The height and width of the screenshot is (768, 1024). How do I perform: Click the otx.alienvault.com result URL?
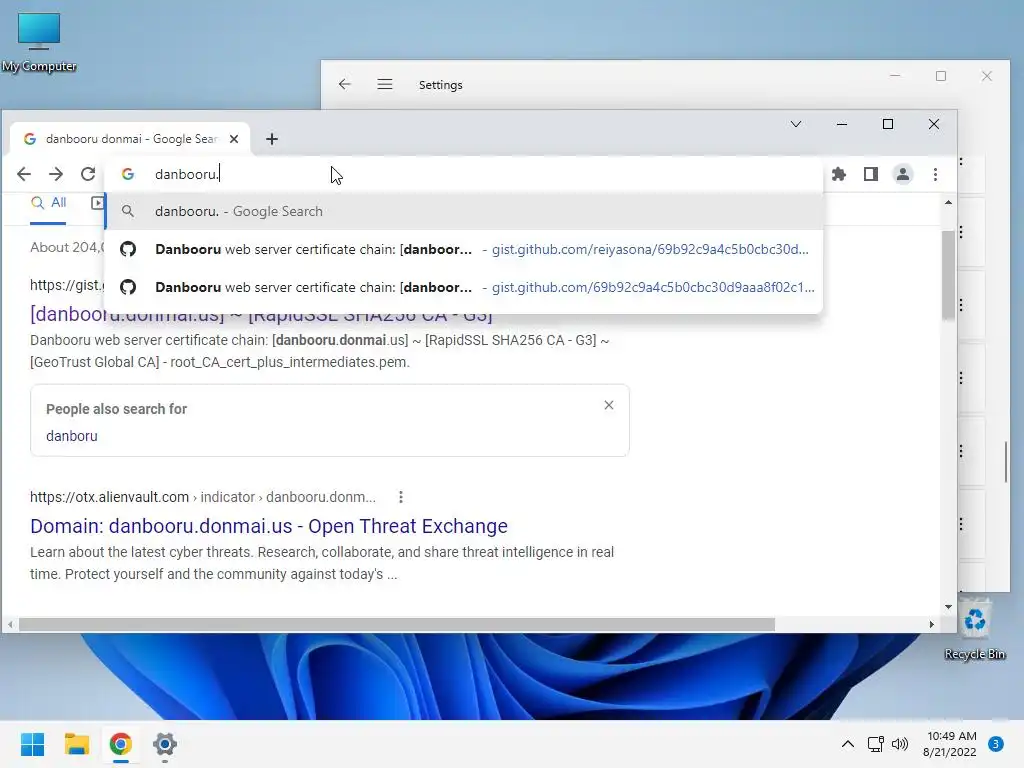pyautogui.click(x=202, y=498)
